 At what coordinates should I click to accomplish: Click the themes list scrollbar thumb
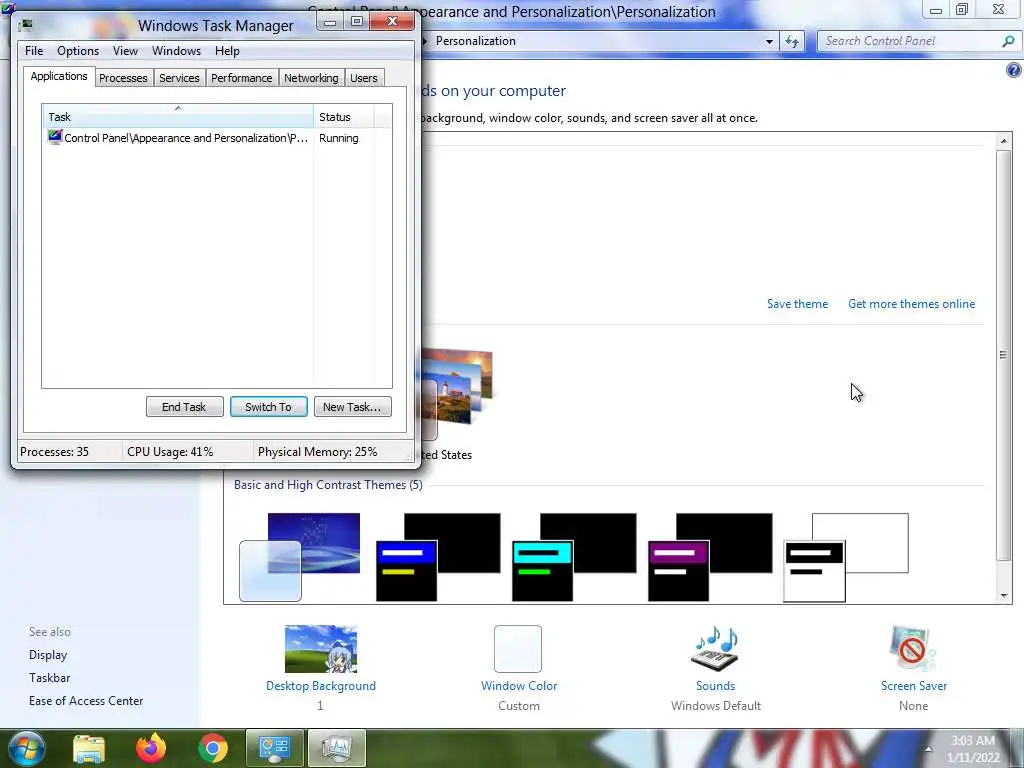[x=1004, y=355]
